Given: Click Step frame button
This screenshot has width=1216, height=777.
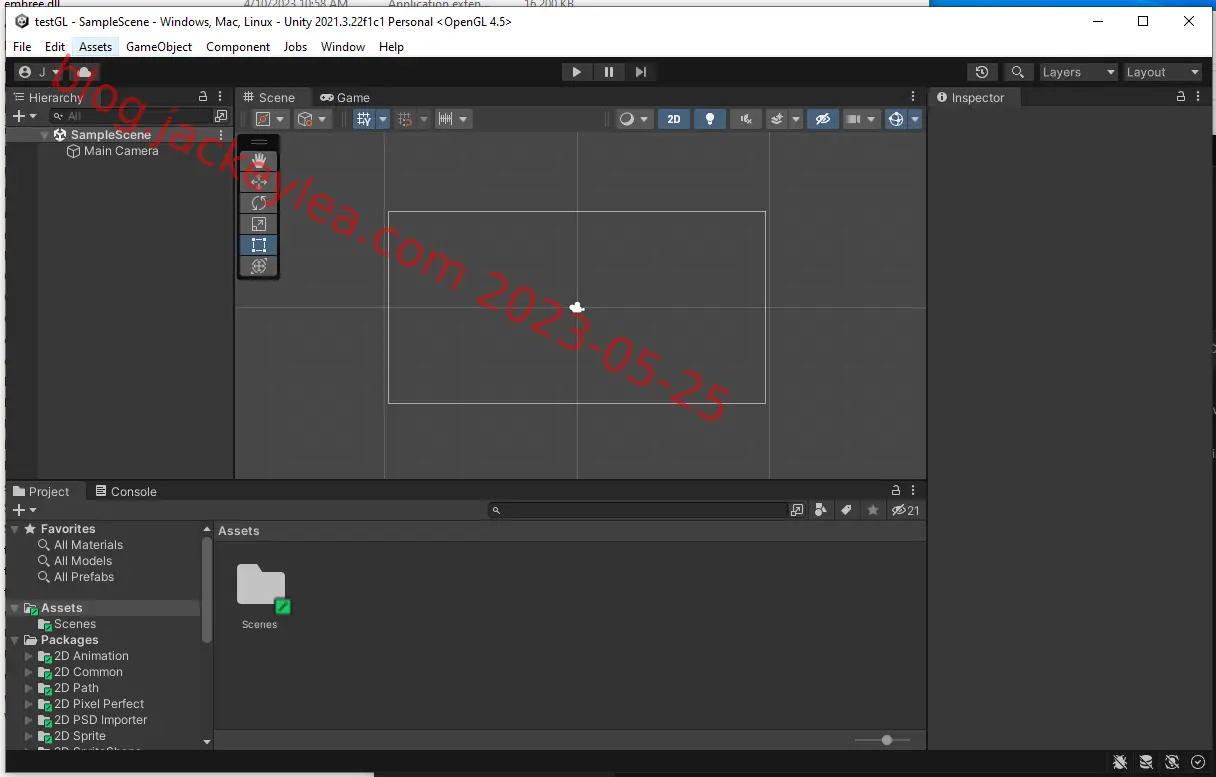Looking at the screenshot, I should coord(641,72).
